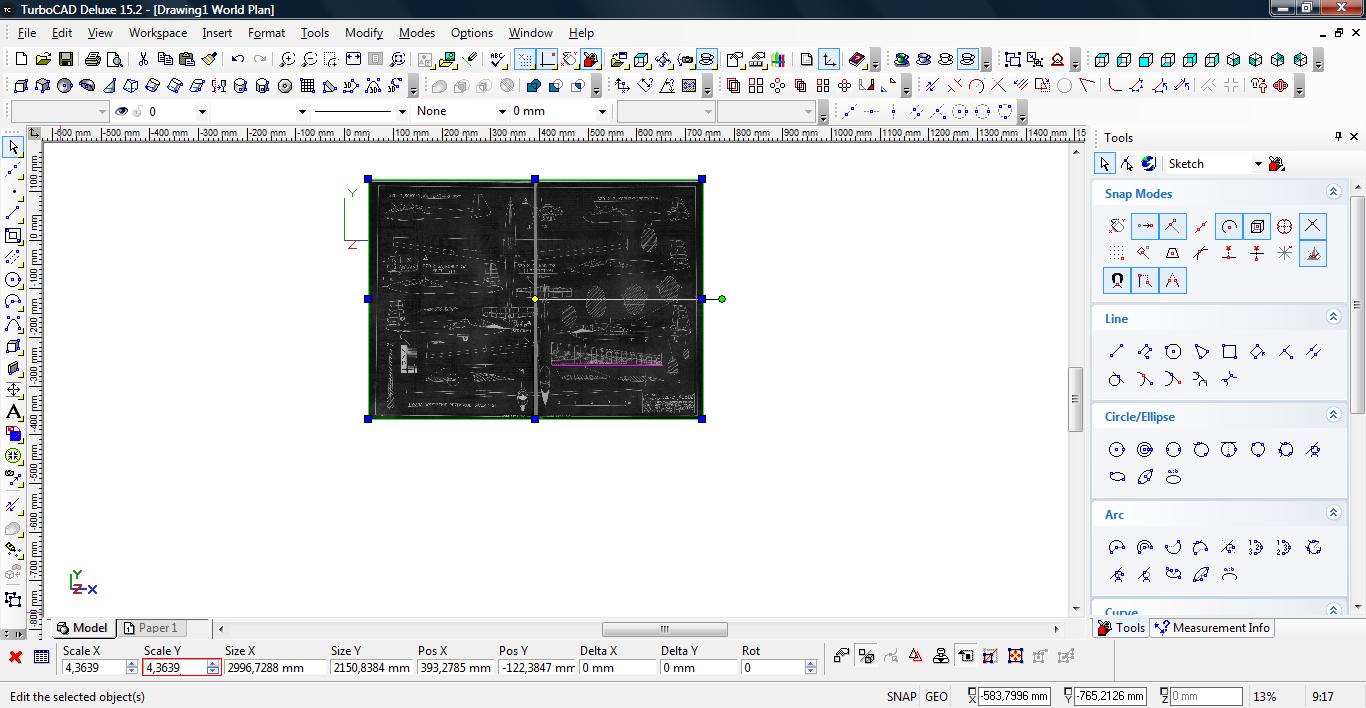1366x708 pixels.
Task: Open the Sketch style dropdown in Tools panel
Action: (1258, 164)
